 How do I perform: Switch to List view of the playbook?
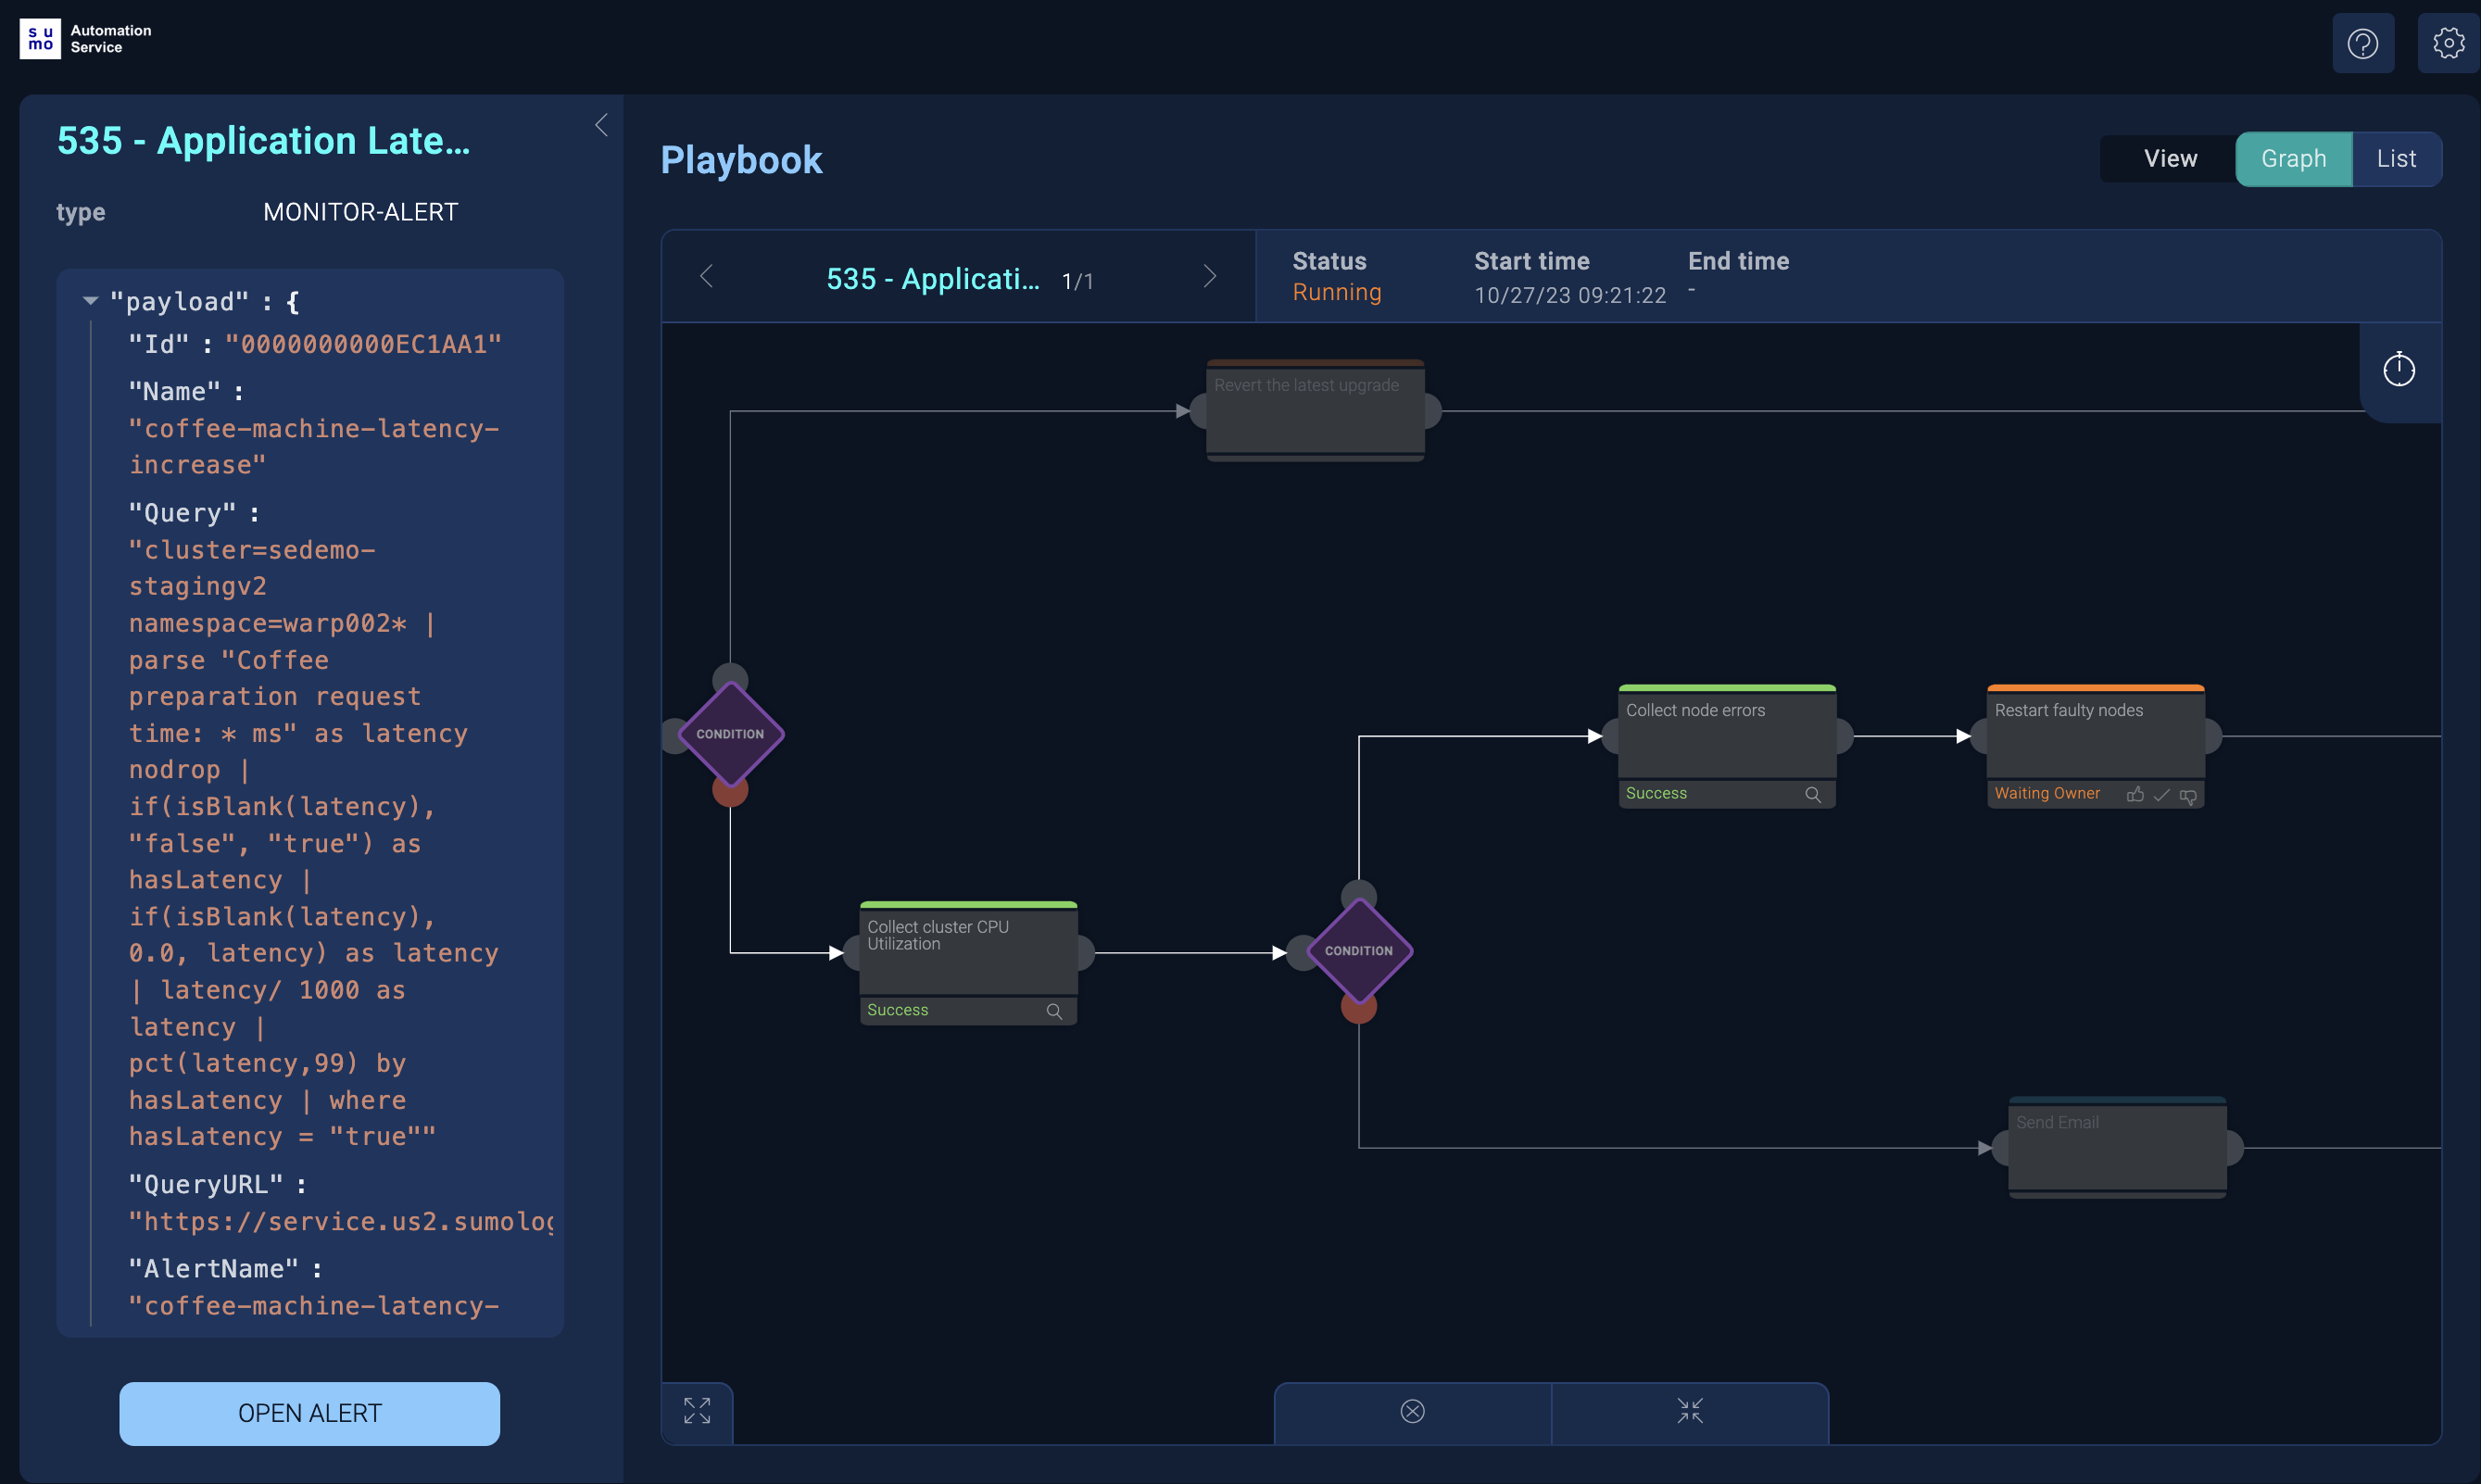[x=2396, y=158]
